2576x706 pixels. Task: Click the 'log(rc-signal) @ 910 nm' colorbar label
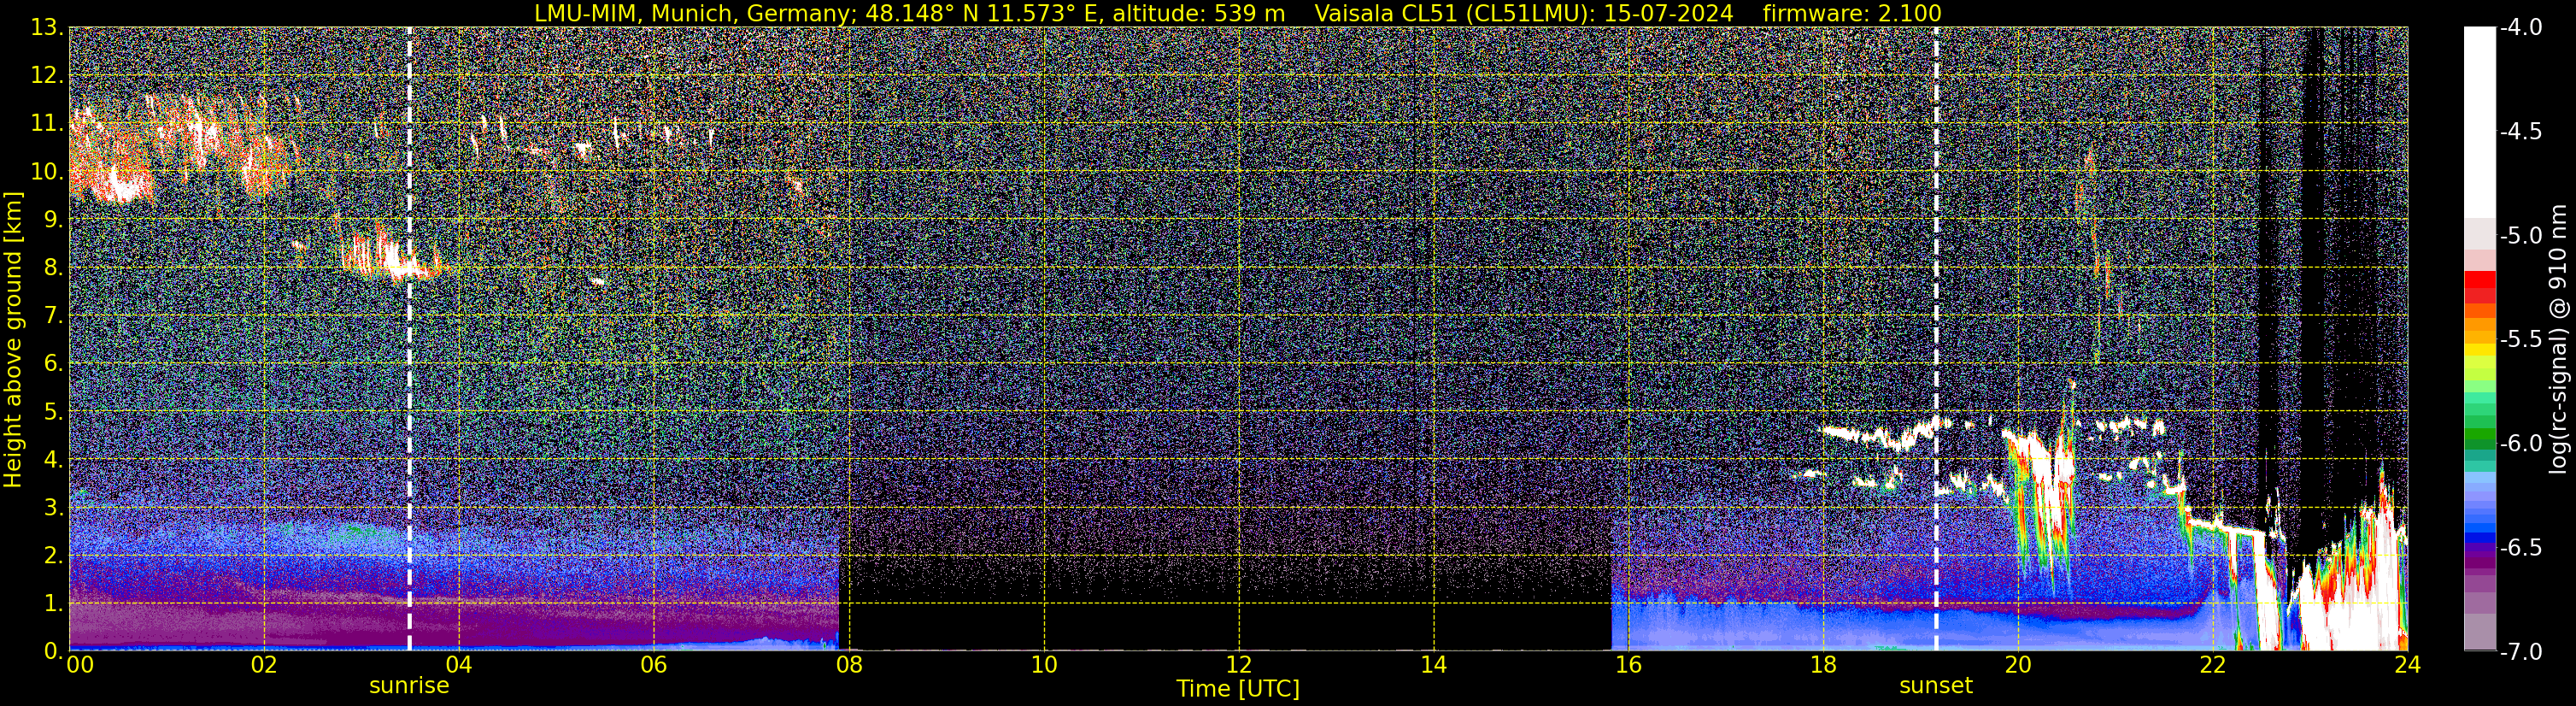pyautogui.click(x=2558, y=339)
